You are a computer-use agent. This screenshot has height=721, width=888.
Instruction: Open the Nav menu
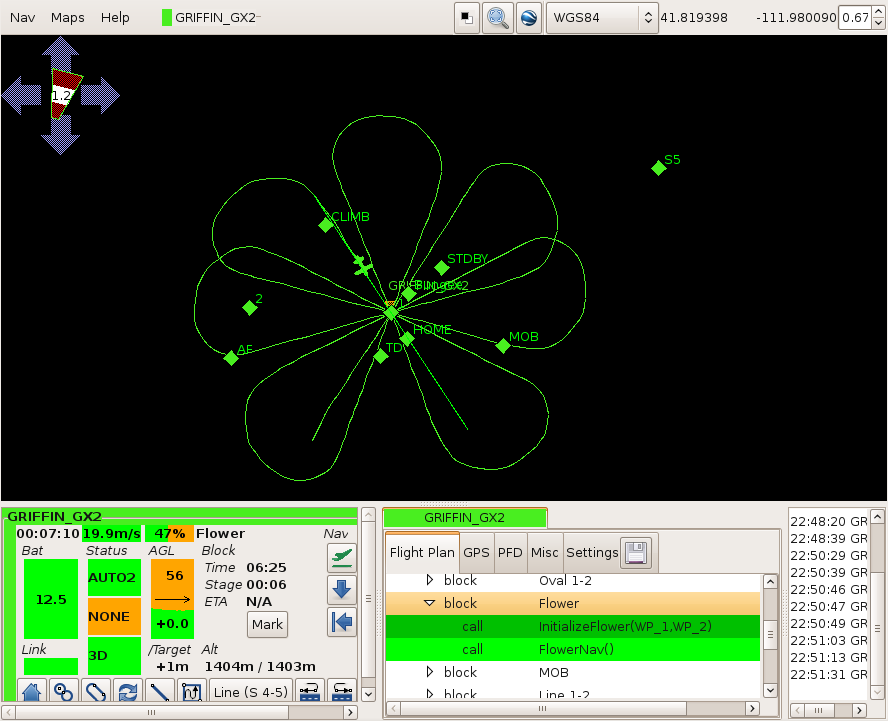pos(23,18)
